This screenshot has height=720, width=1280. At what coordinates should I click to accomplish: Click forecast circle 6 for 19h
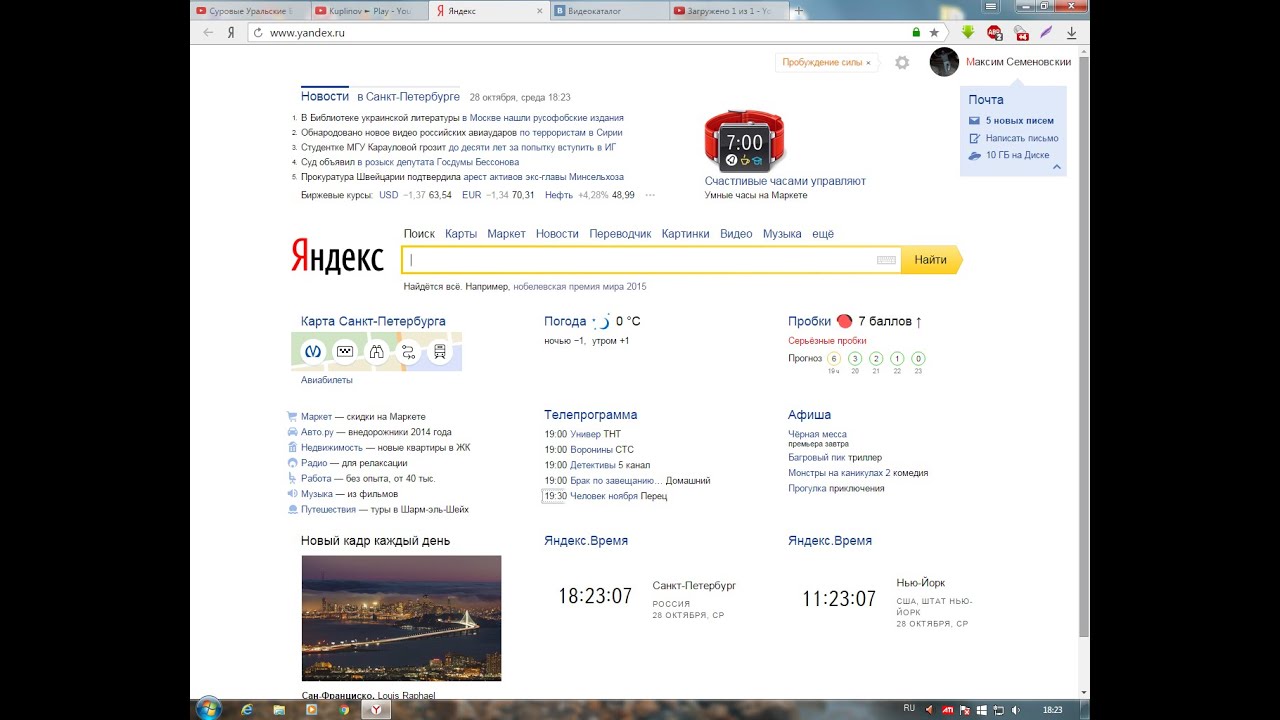pyautogui.click(x=833, y=358)
